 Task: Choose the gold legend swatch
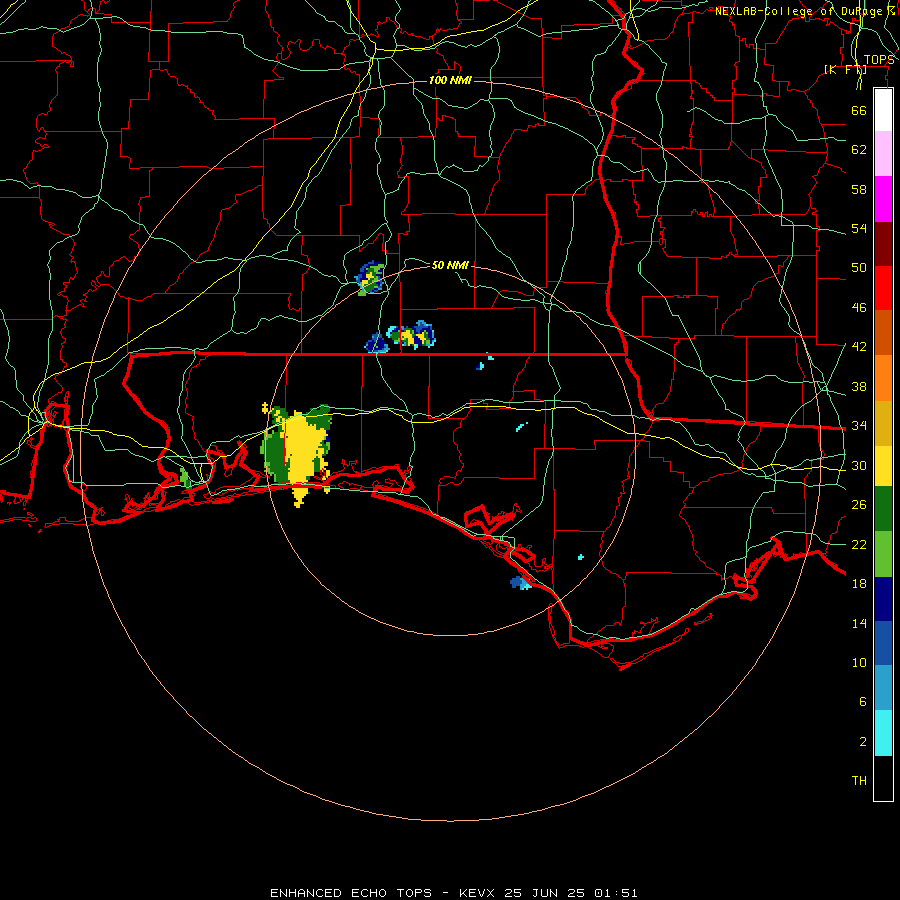[x=883, y=423]
